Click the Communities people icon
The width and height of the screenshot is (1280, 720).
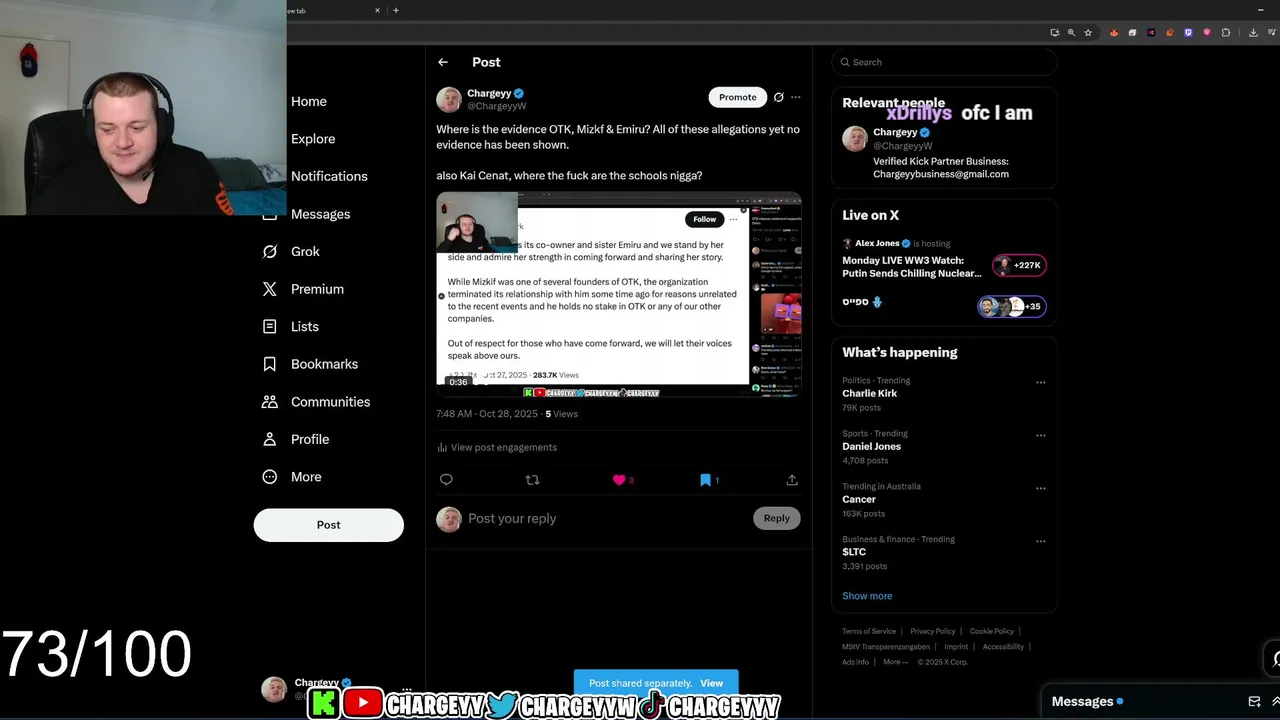(x=270, y=402)
